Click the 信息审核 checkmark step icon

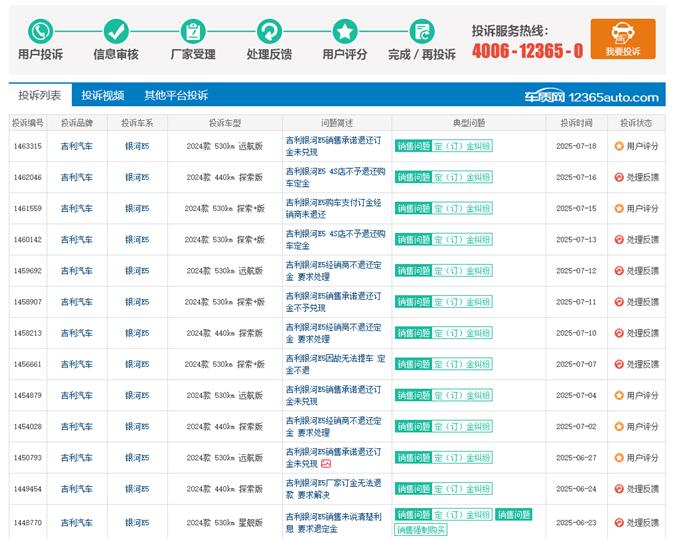point(116,31)
